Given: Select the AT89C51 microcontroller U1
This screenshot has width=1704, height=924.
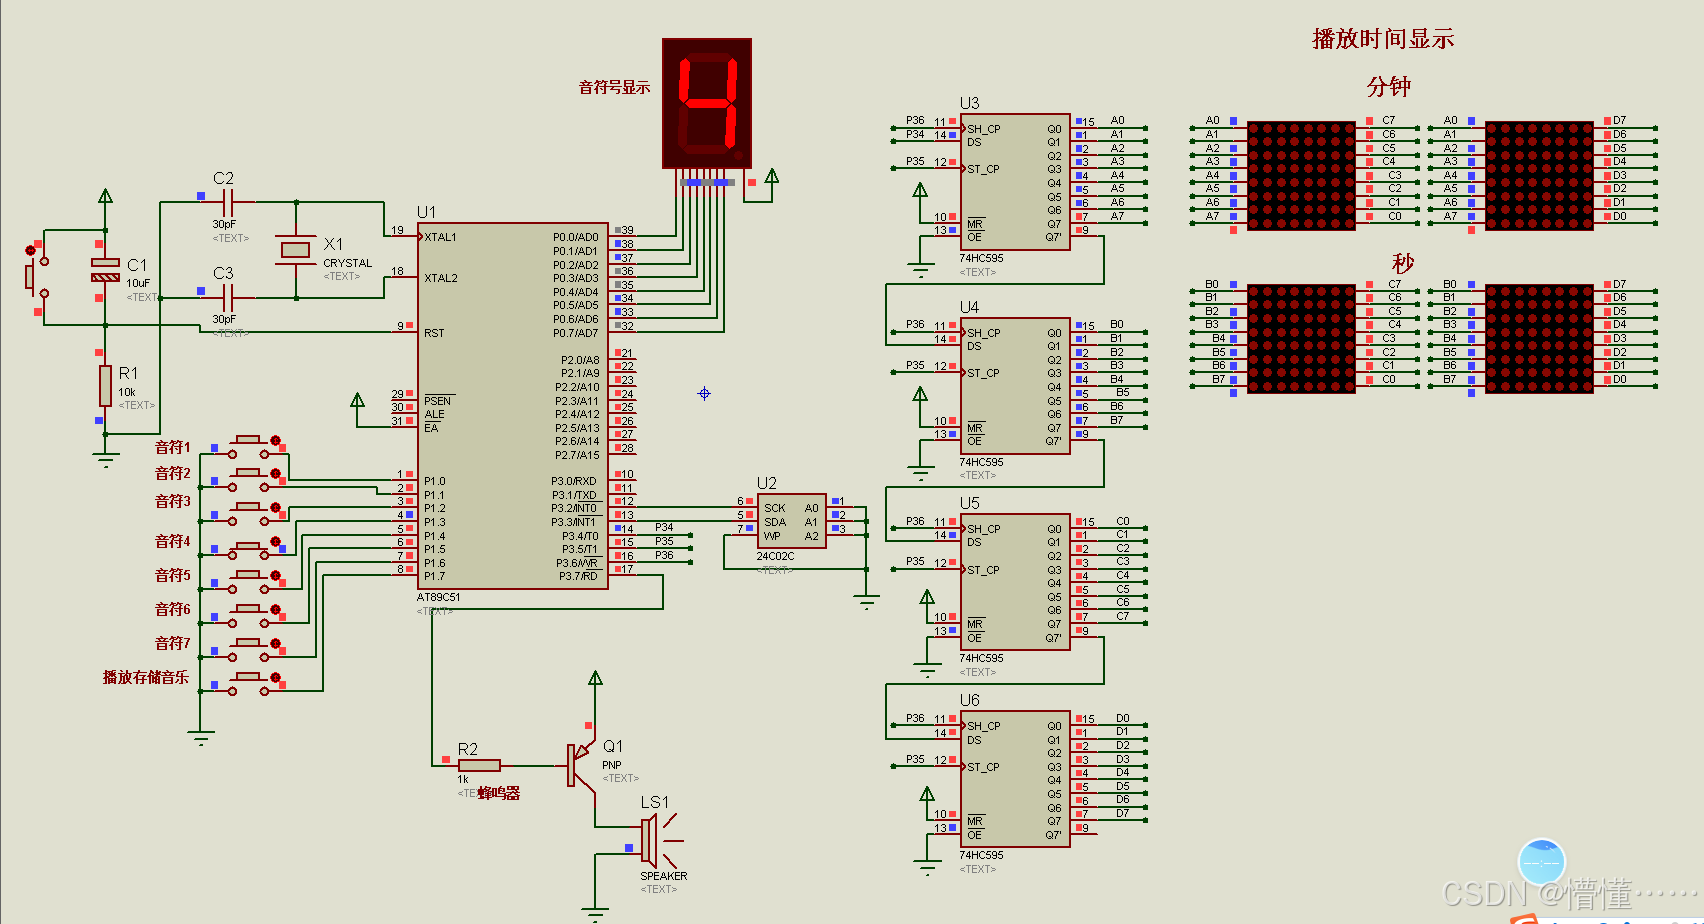Looking at the screenshot, I should (512, 405).
